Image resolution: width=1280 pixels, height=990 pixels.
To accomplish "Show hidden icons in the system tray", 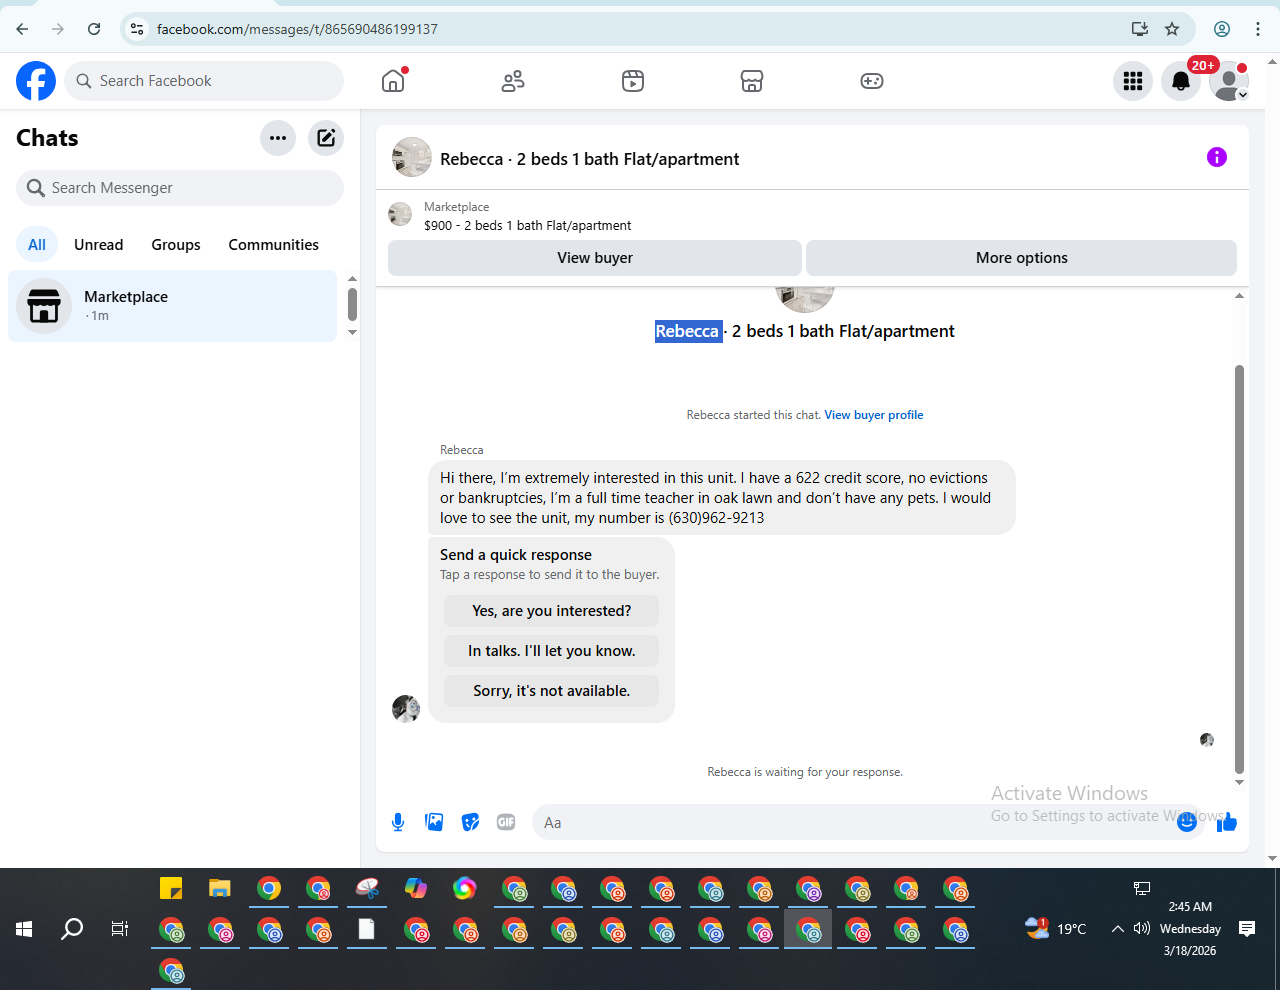I will click(1118, 929).
